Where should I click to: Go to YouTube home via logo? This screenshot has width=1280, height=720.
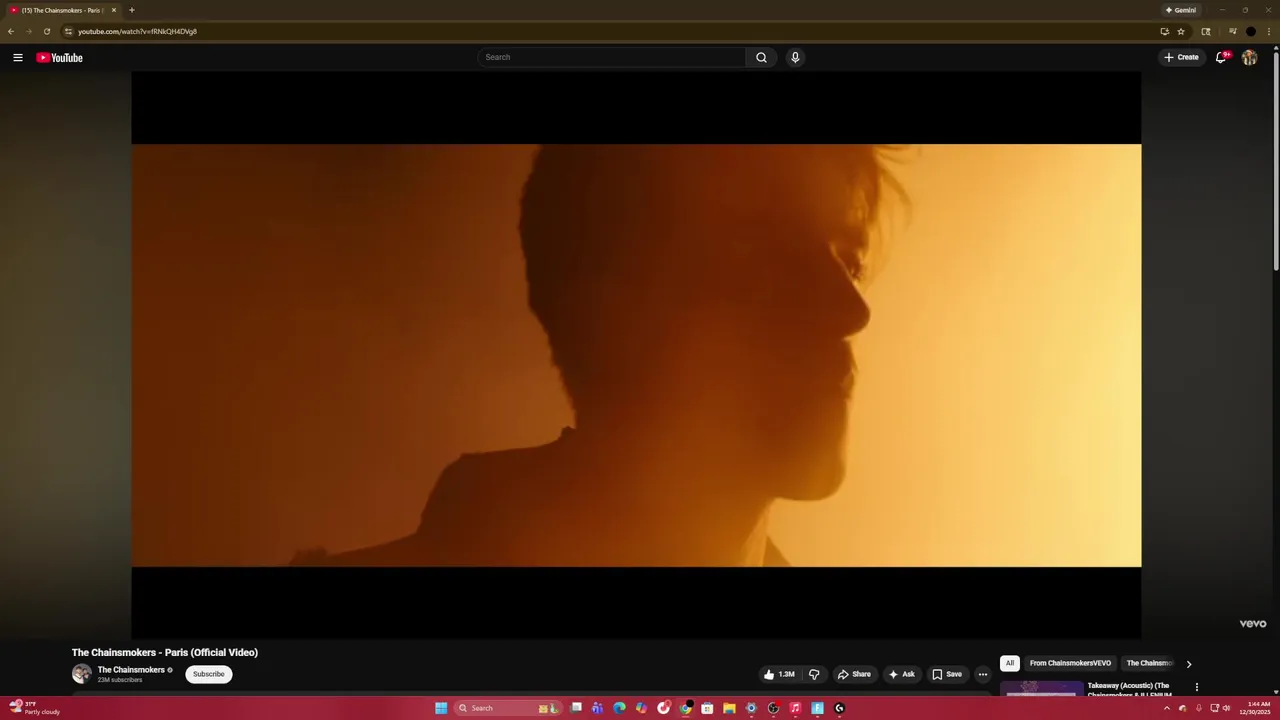coord(59,57)
